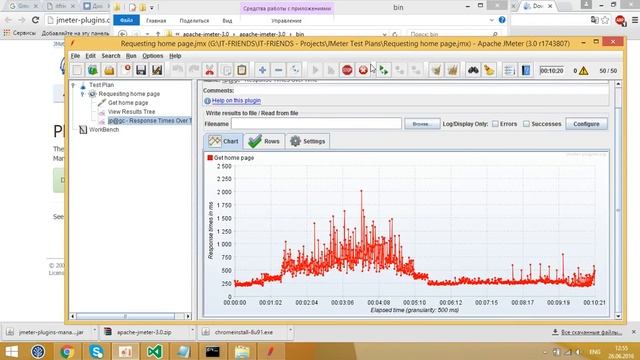
Task: Enable the Errors checkbox
Action: [x=495, y=124]
